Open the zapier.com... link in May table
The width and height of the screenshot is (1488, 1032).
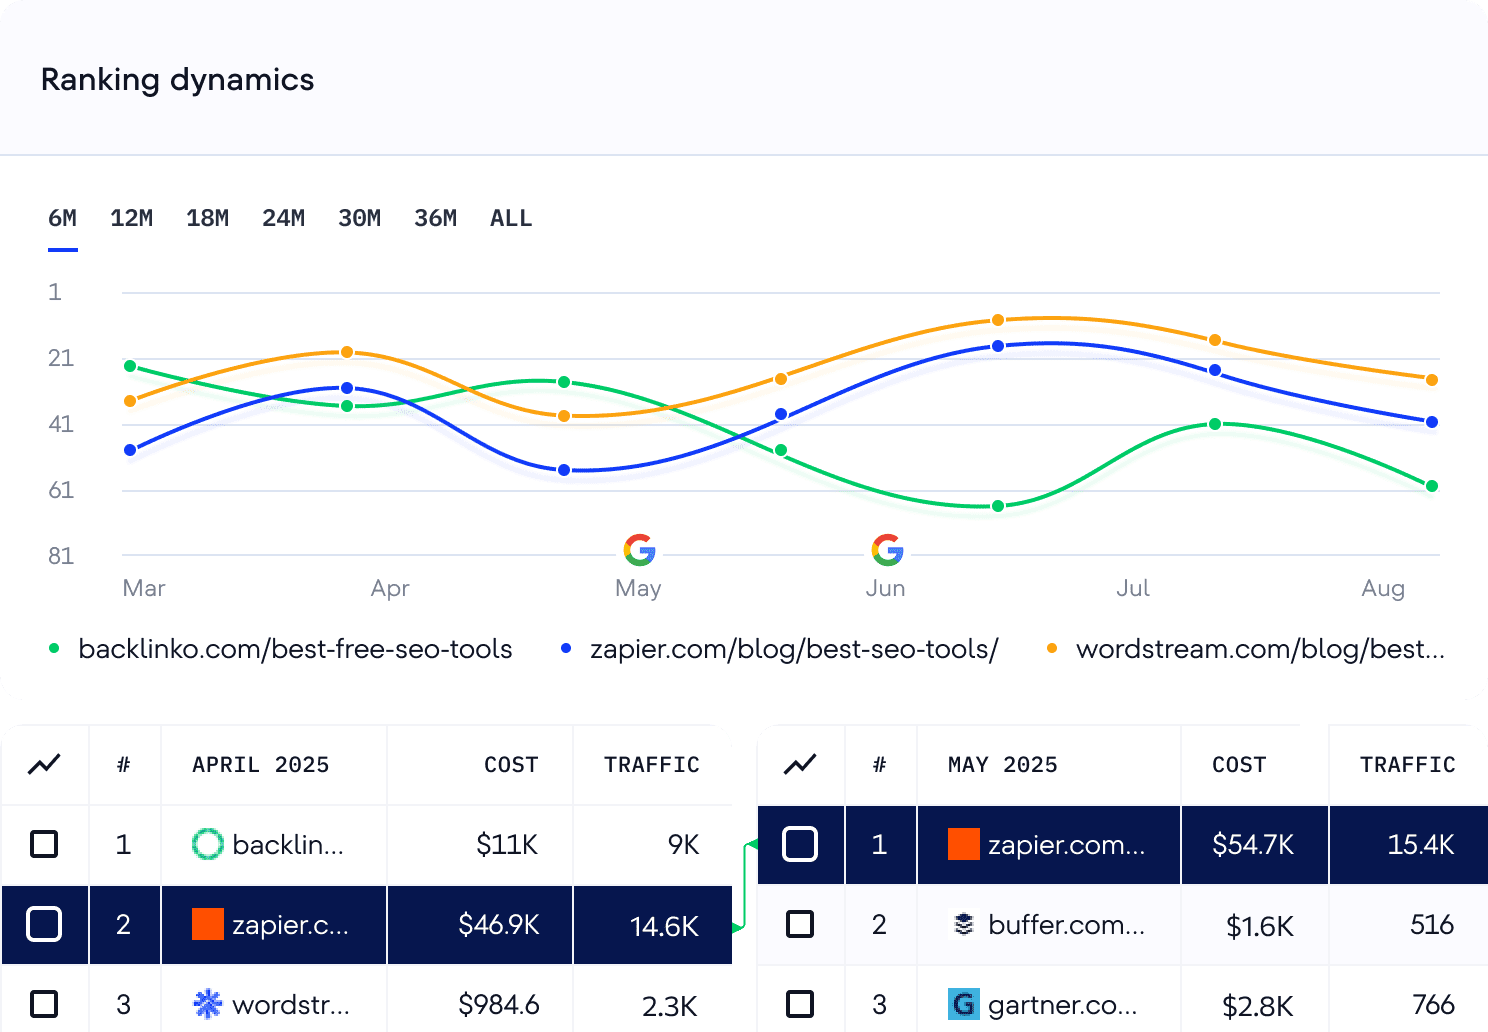[x=1067, y=845]
